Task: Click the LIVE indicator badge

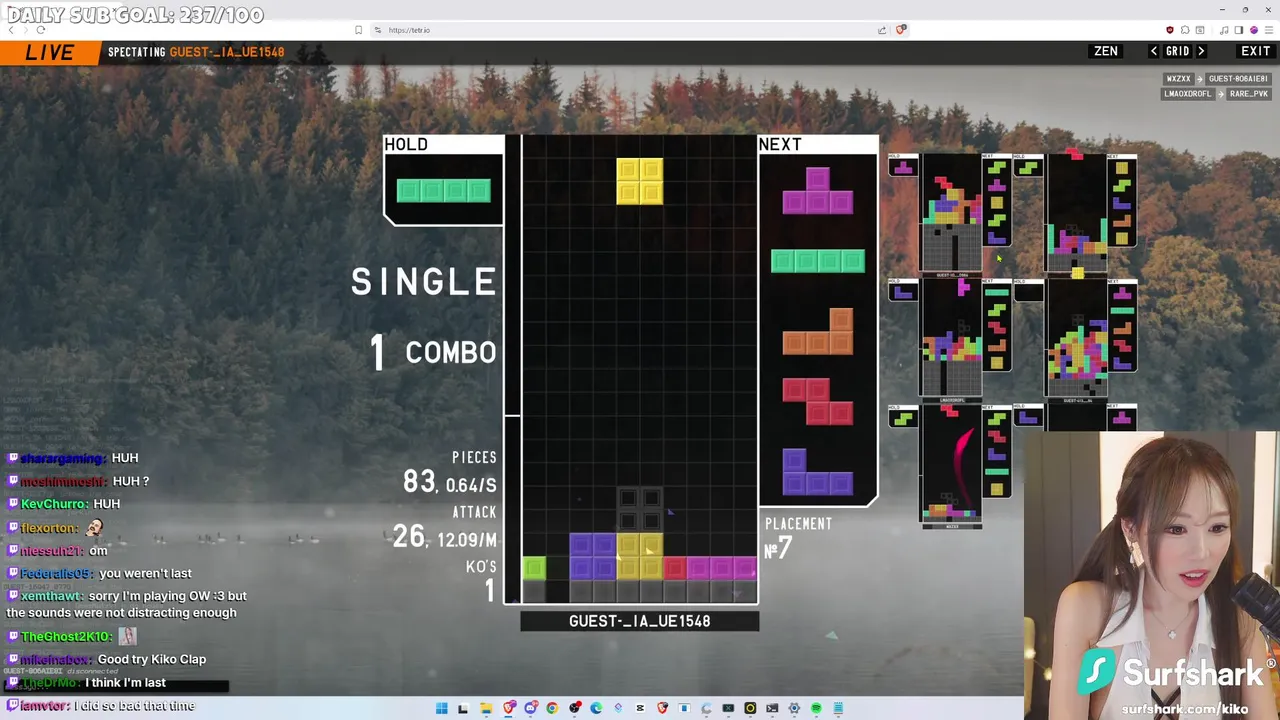Action: 49,53
